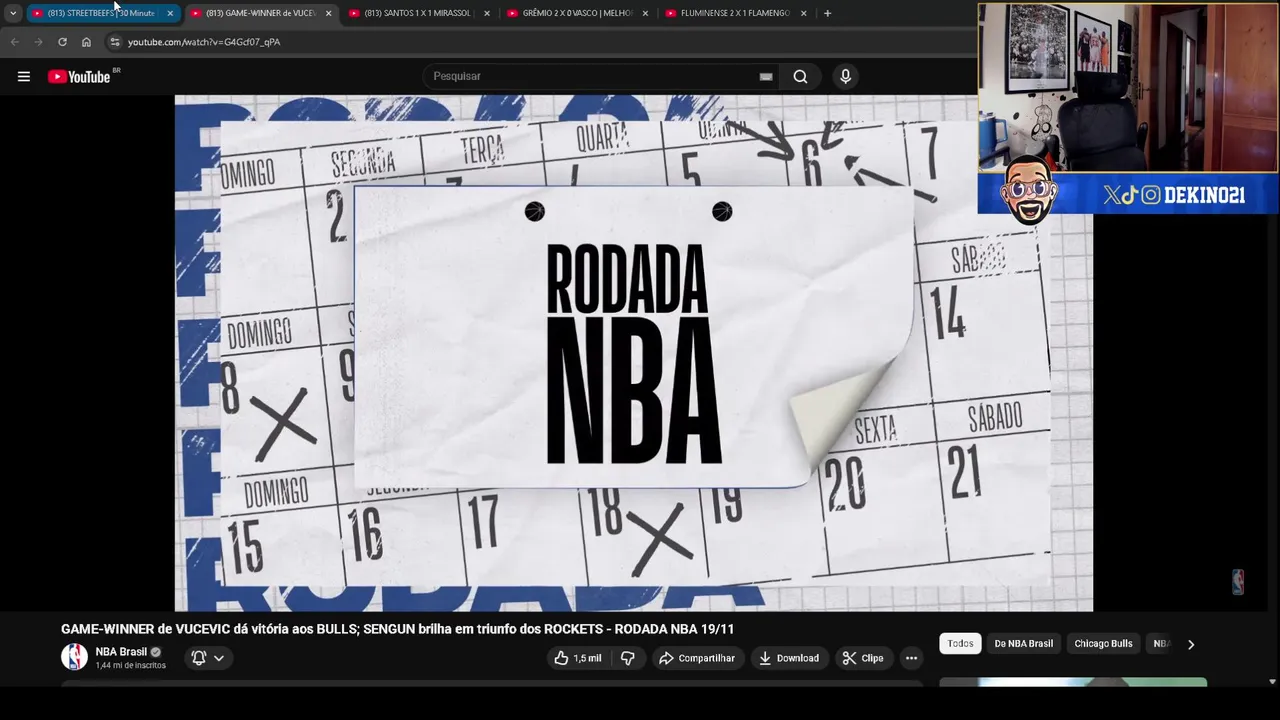The height and width of the screenshot is (720, 1280).
Task: Expand notification options chevron
Action: pyautogui.click(x=219, y=658)
